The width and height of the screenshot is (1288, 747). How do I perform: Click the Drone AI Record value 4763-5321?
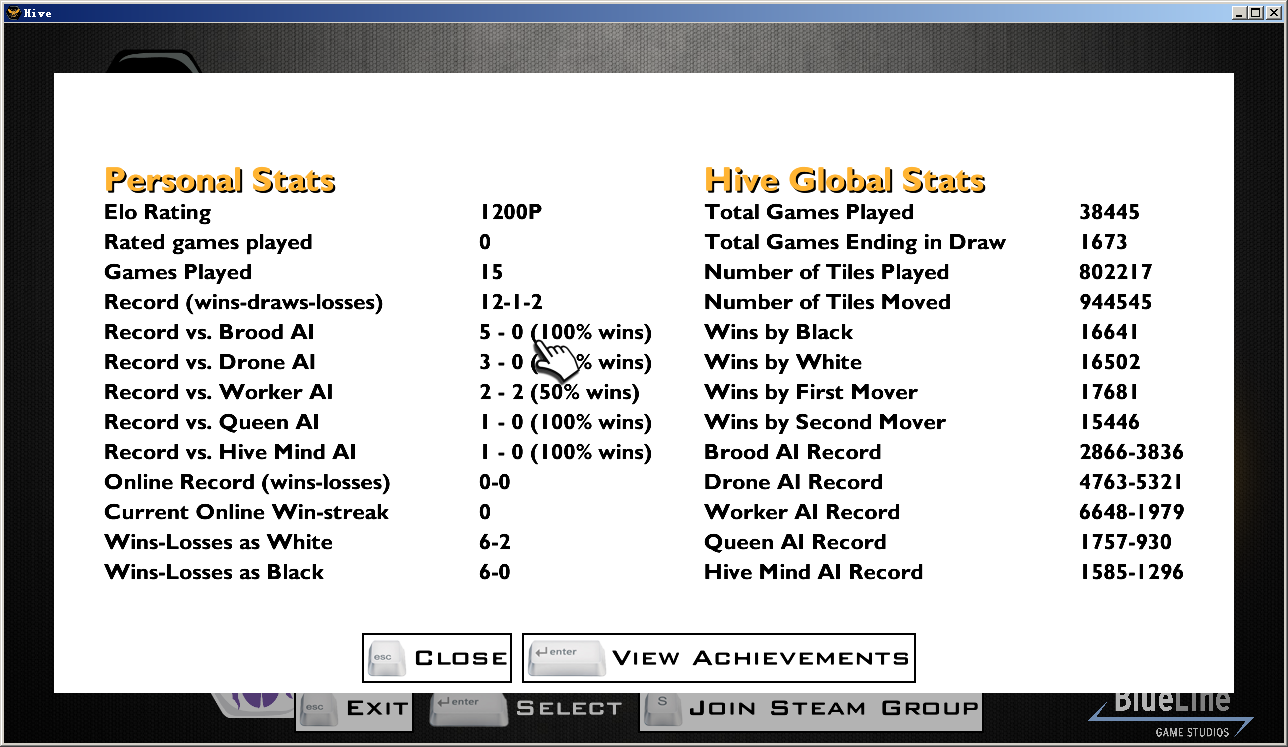[1131, 482]
